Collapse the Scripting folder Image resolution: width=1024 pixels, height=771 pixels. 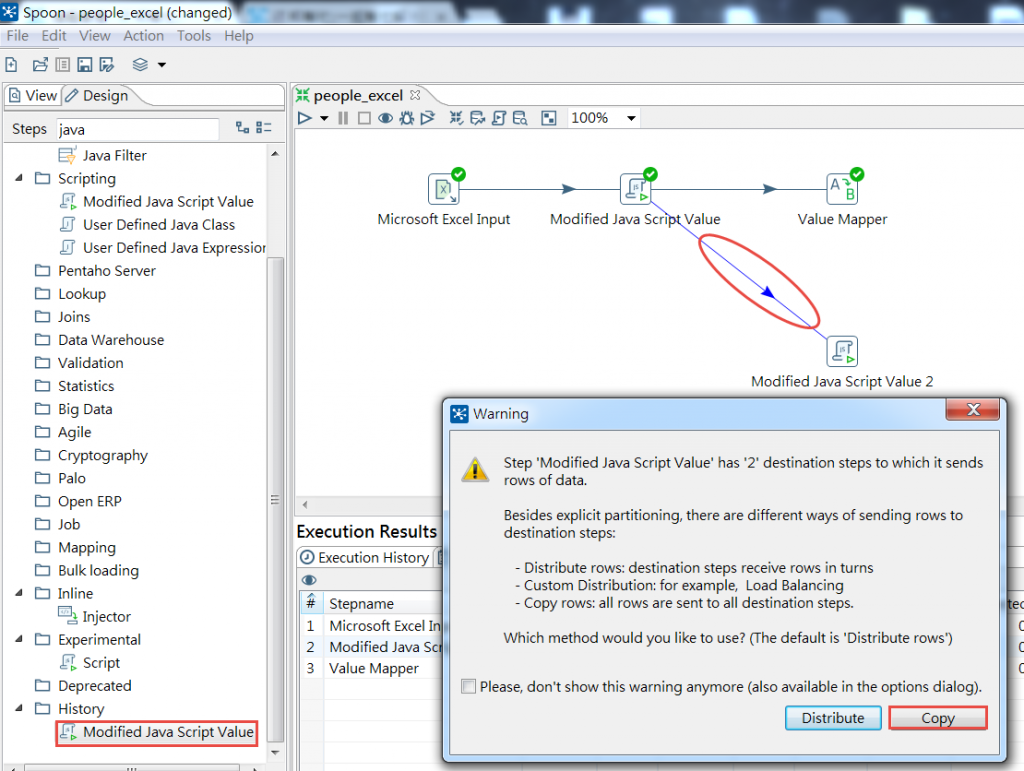pos(19,178)
